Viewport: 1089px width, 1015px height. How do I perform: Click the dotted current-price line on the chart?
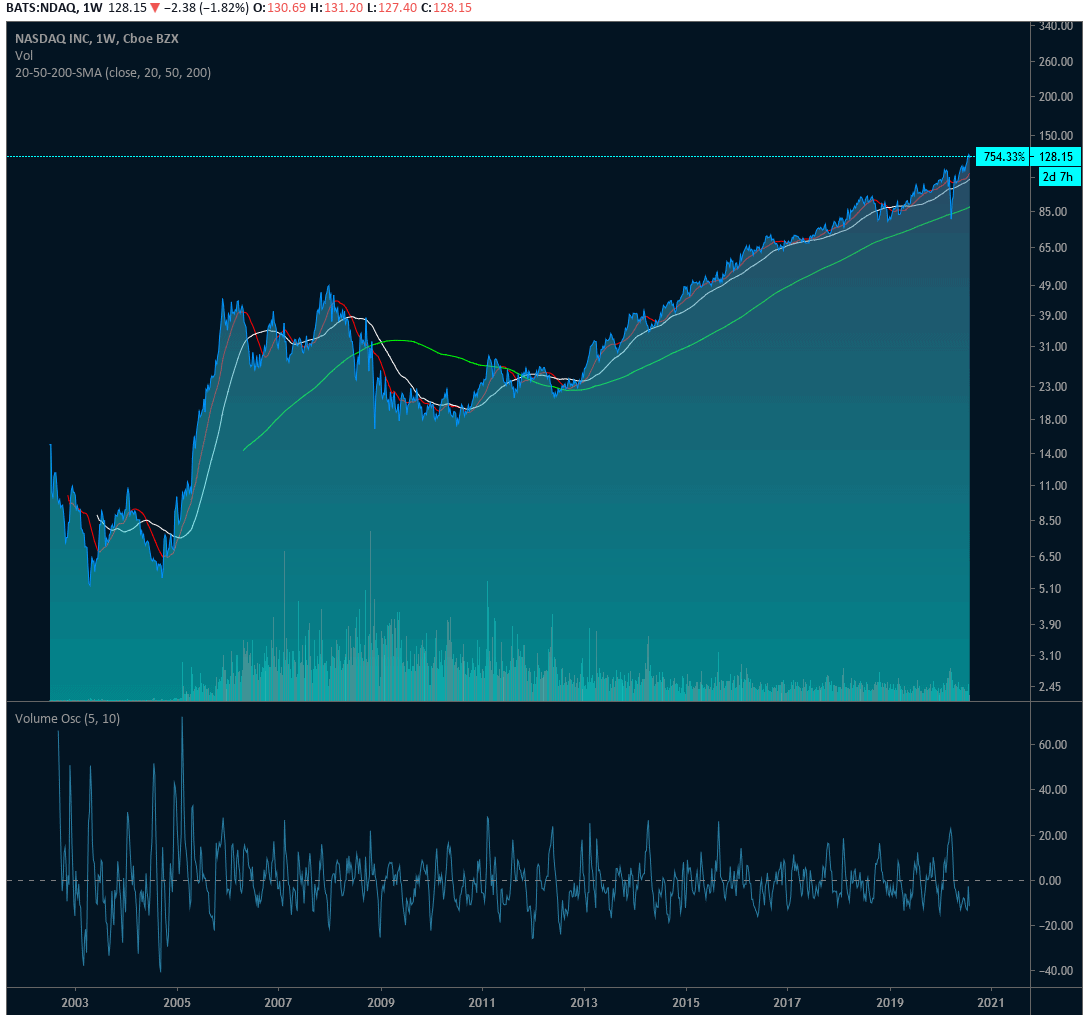(x=500, y=156)
